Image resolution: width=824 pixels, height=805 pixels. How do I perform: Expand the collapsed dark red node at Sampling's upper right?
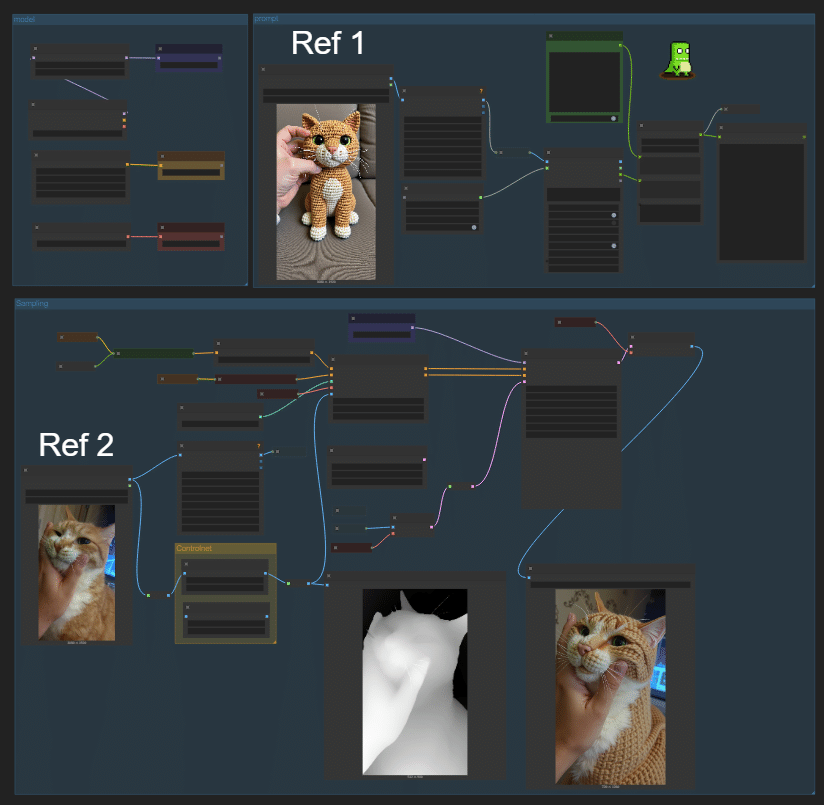[575, 322]
